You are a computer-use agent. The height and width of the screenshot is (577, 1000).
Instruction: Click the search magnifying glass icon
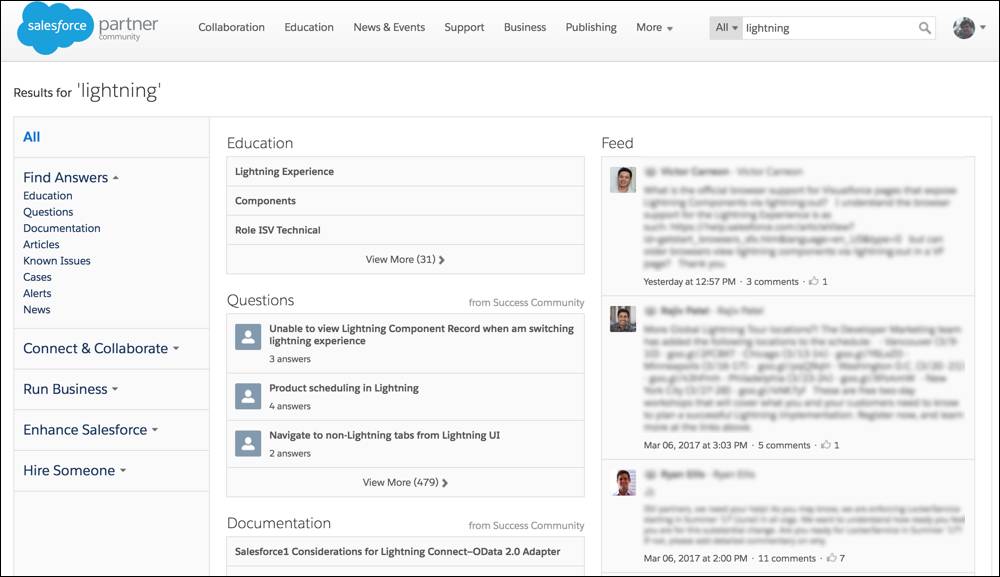pyautogui.click(x=923, y=28)
